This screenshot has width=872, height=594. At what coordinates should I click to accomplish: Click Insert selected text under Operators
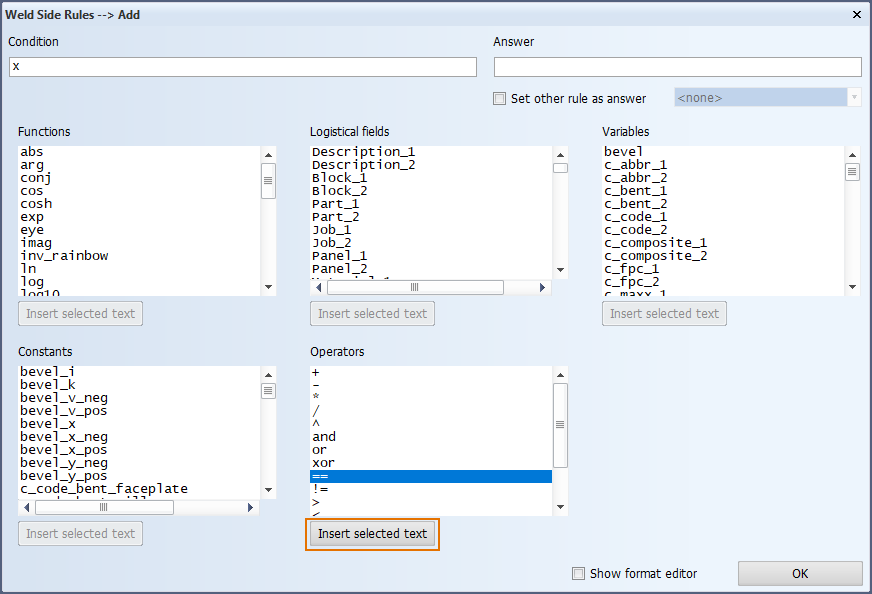[372, 534]
